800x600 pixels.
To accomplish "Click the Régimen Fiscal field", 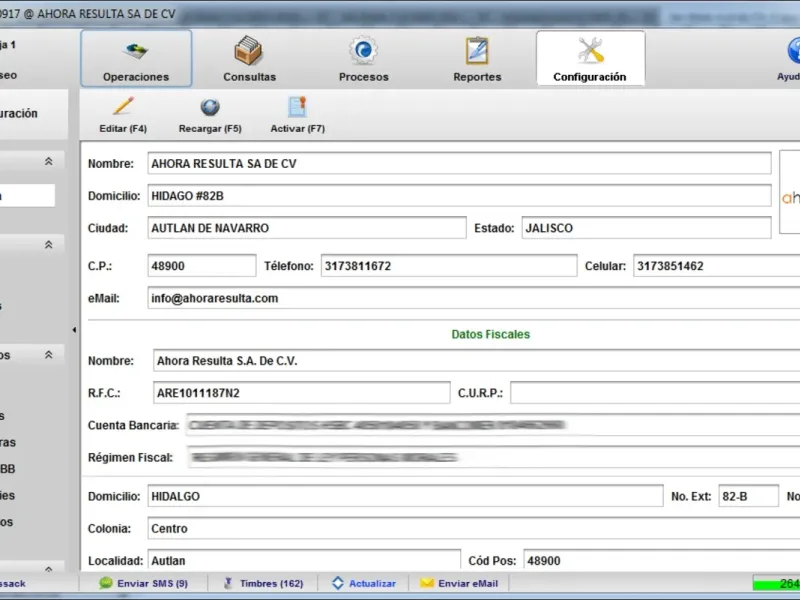I will point(493,457).
